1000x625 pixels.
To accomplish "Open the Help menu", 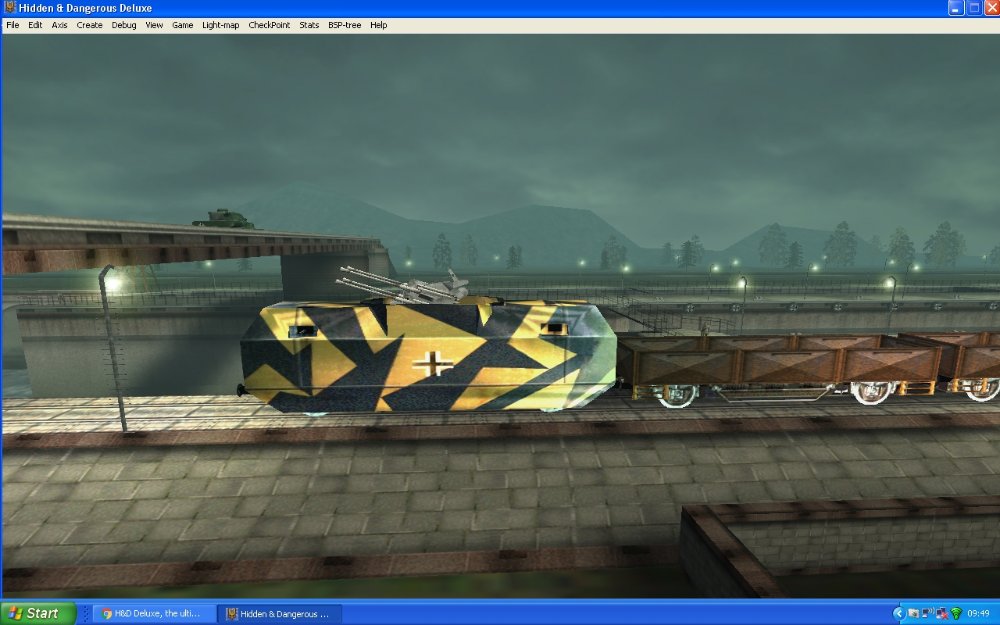I will 379,25.
